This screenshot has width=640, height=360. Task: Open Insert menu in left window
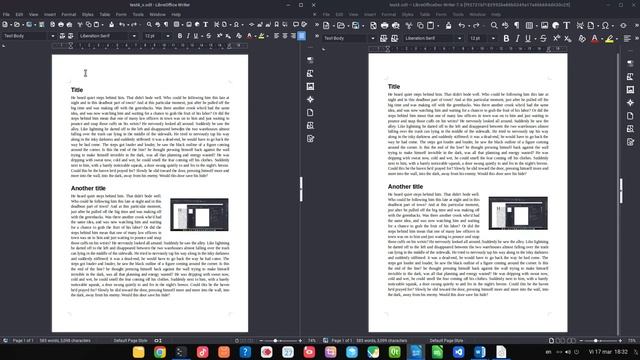(50, 14)
